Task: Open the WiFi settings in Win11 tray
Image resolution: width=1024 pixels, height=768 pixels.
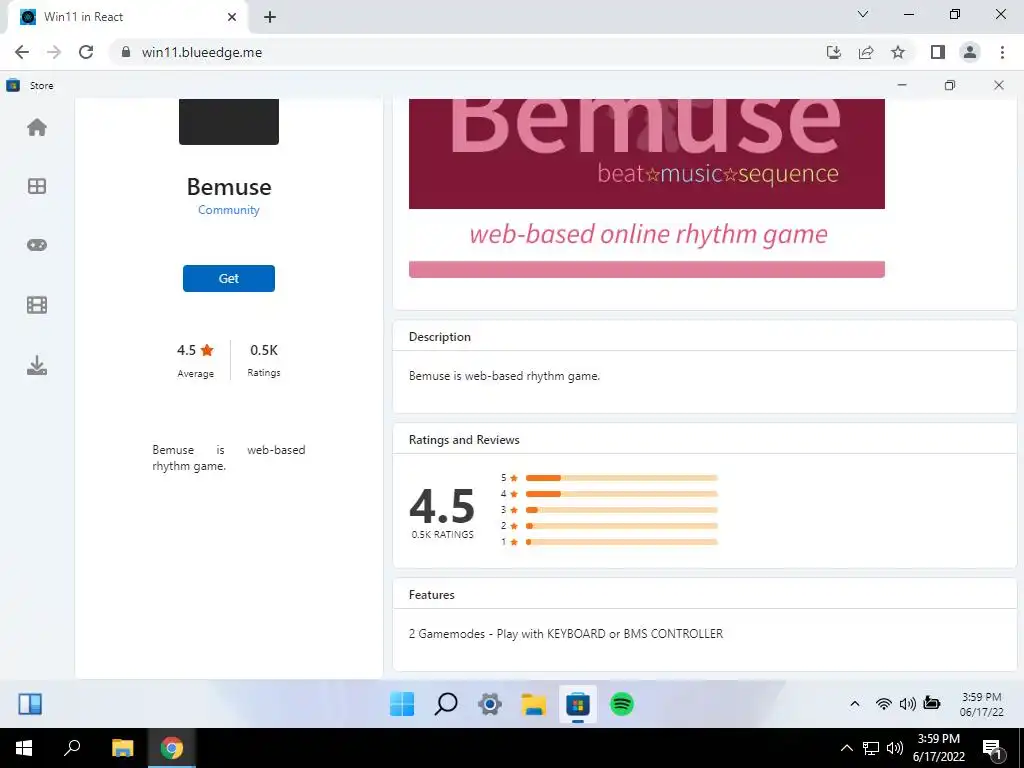Action: (884, 704)
